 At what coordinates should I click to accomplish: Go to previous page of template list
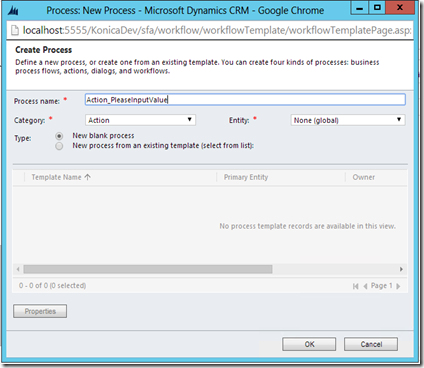pyautogui.click(x=365, y=286)
